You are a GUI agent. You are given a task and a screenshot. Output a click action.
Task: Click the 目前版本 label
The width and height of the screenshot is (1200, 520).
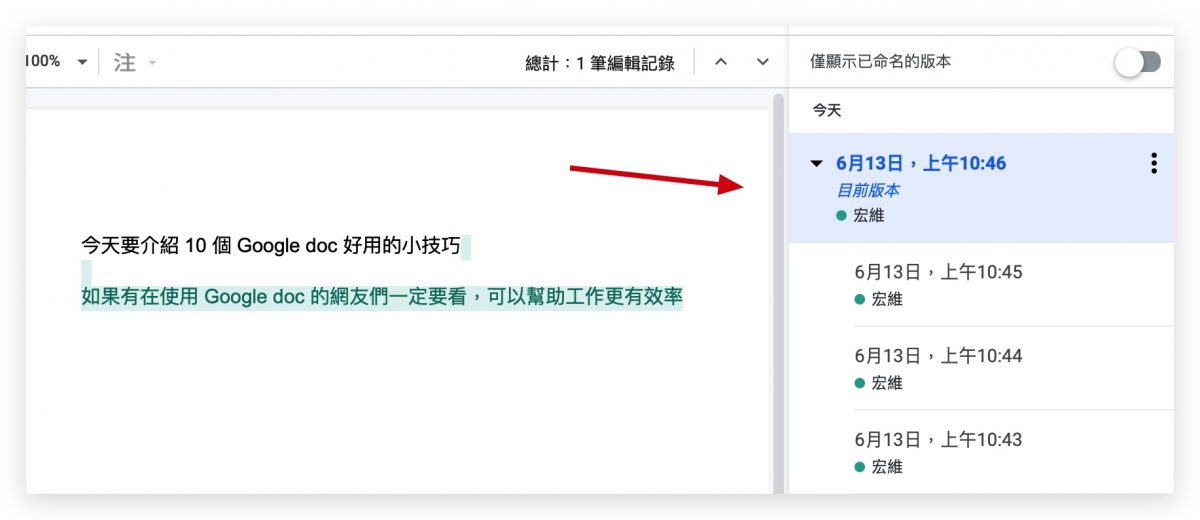(868, 190)
